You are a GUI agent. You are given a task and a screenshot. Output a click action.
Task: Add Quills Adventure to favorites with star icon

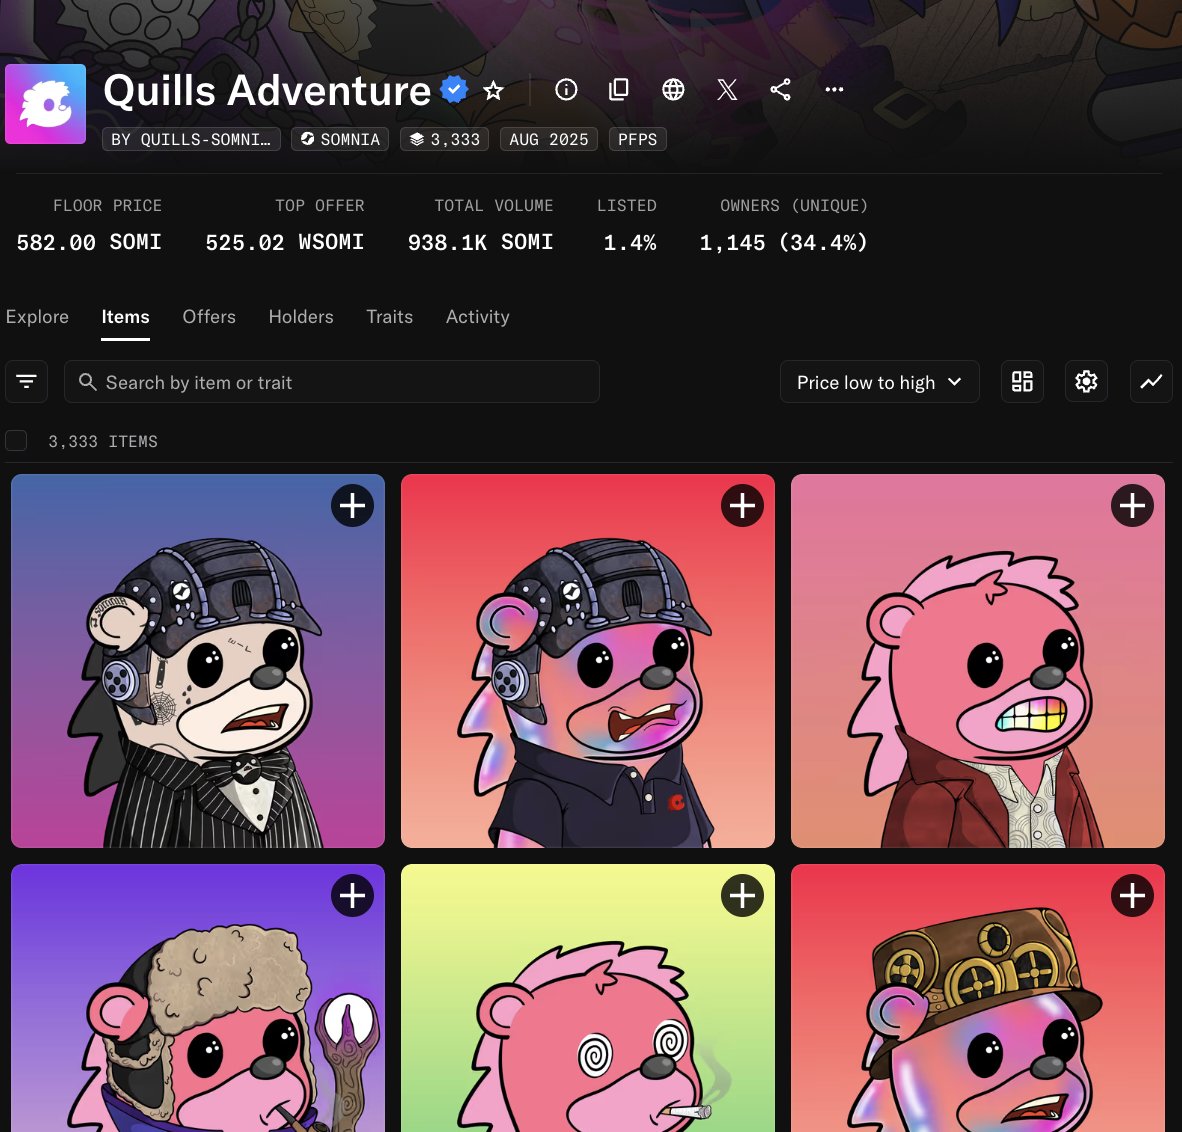click(493, 90)
